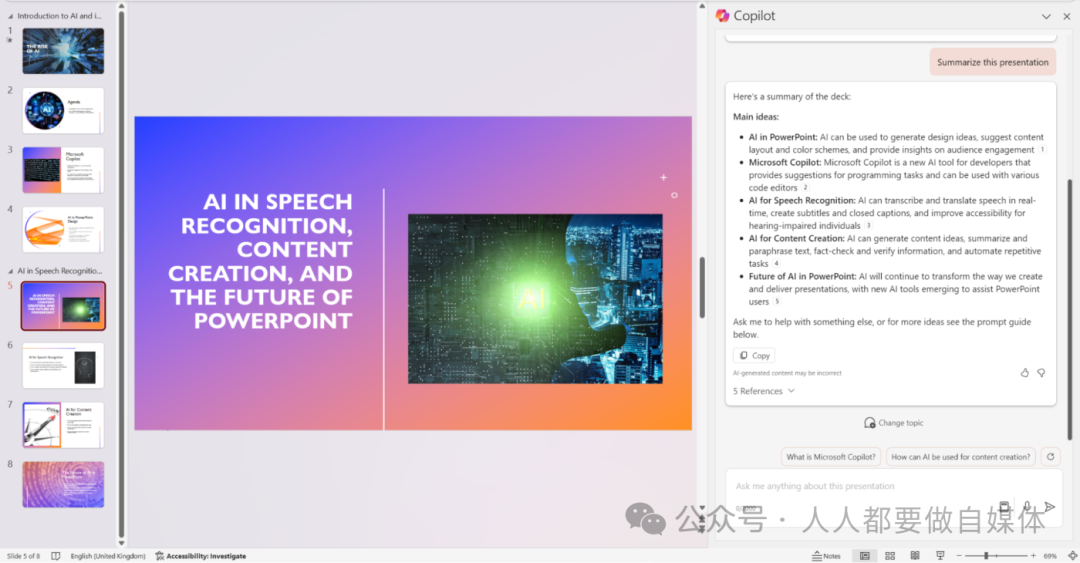
Task: Open Copilot pane options chevron
Action: tap(1046, 16)
